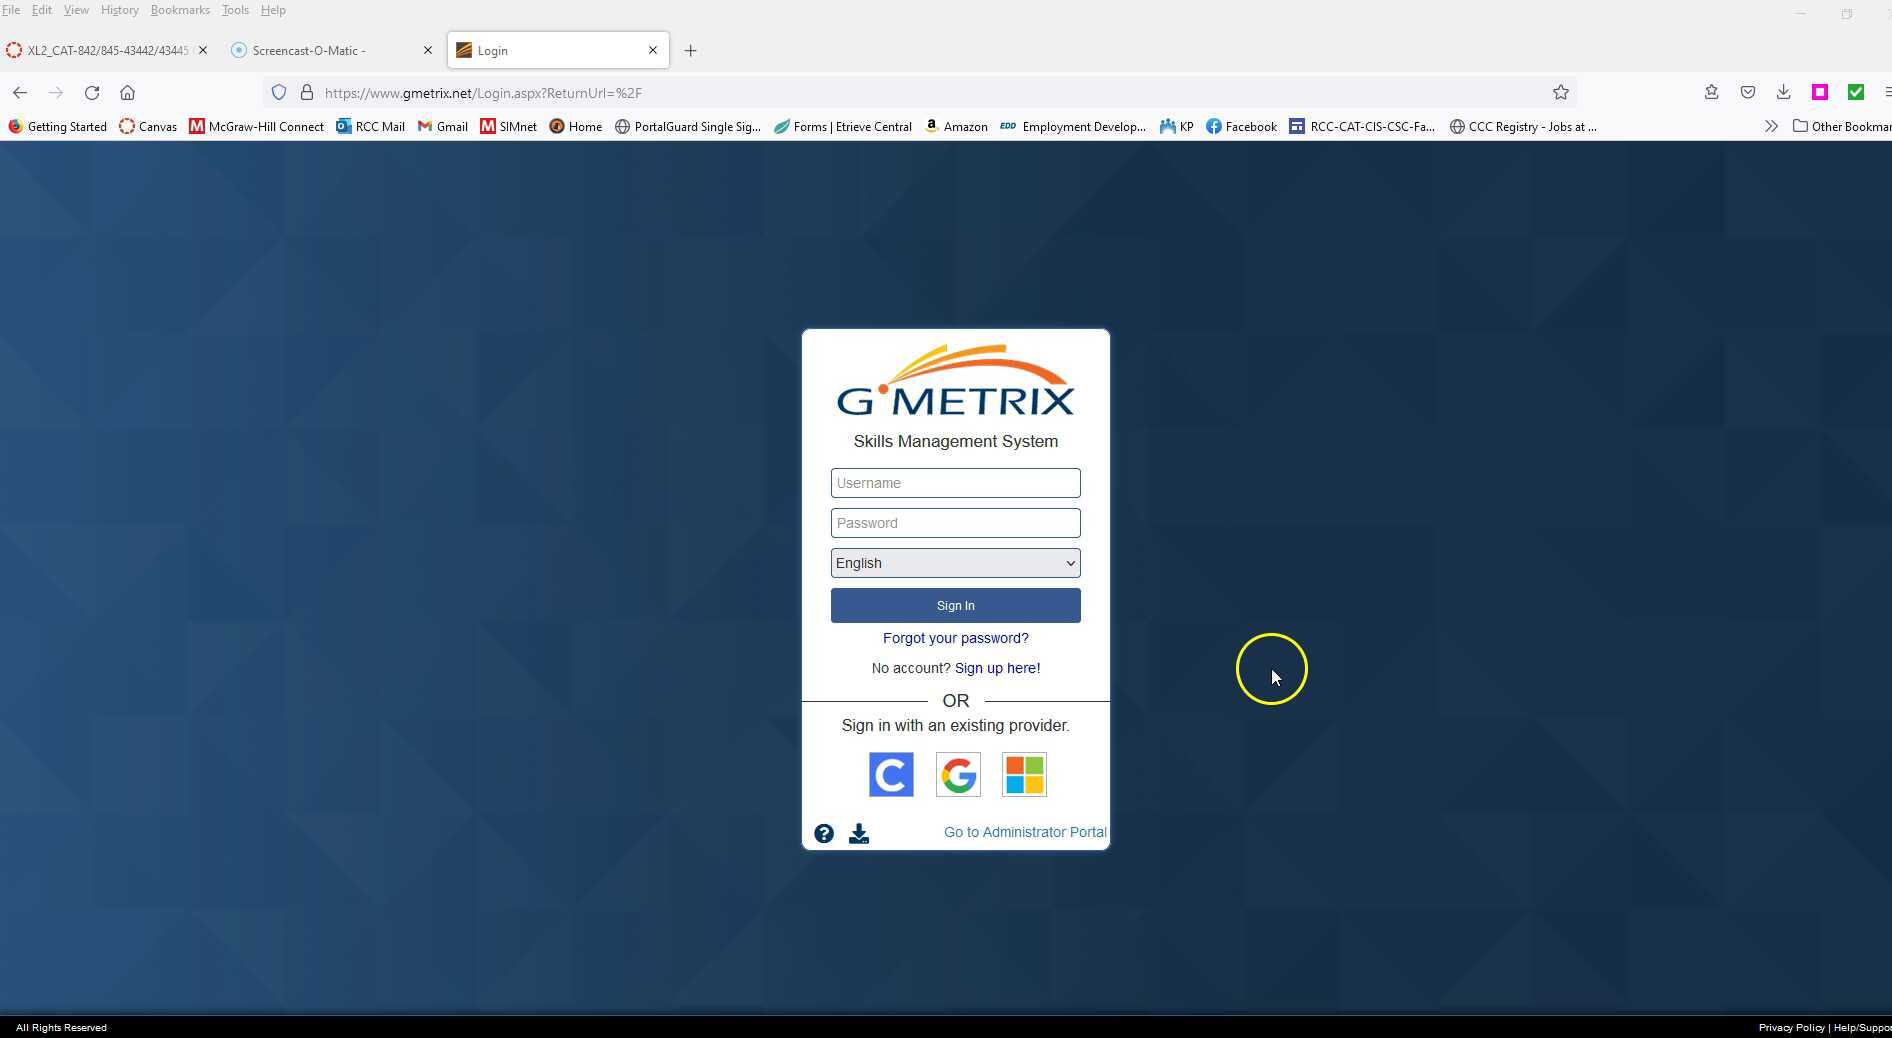Open the Gmail bookmark
This screenshot has width=1892, height=1038.
tap(442, 126)
